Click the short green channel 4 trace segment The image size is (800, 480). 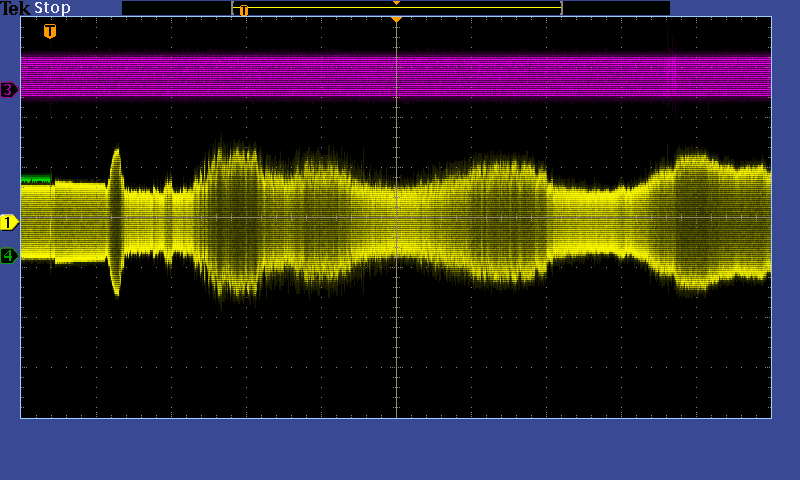coord(36,179)
